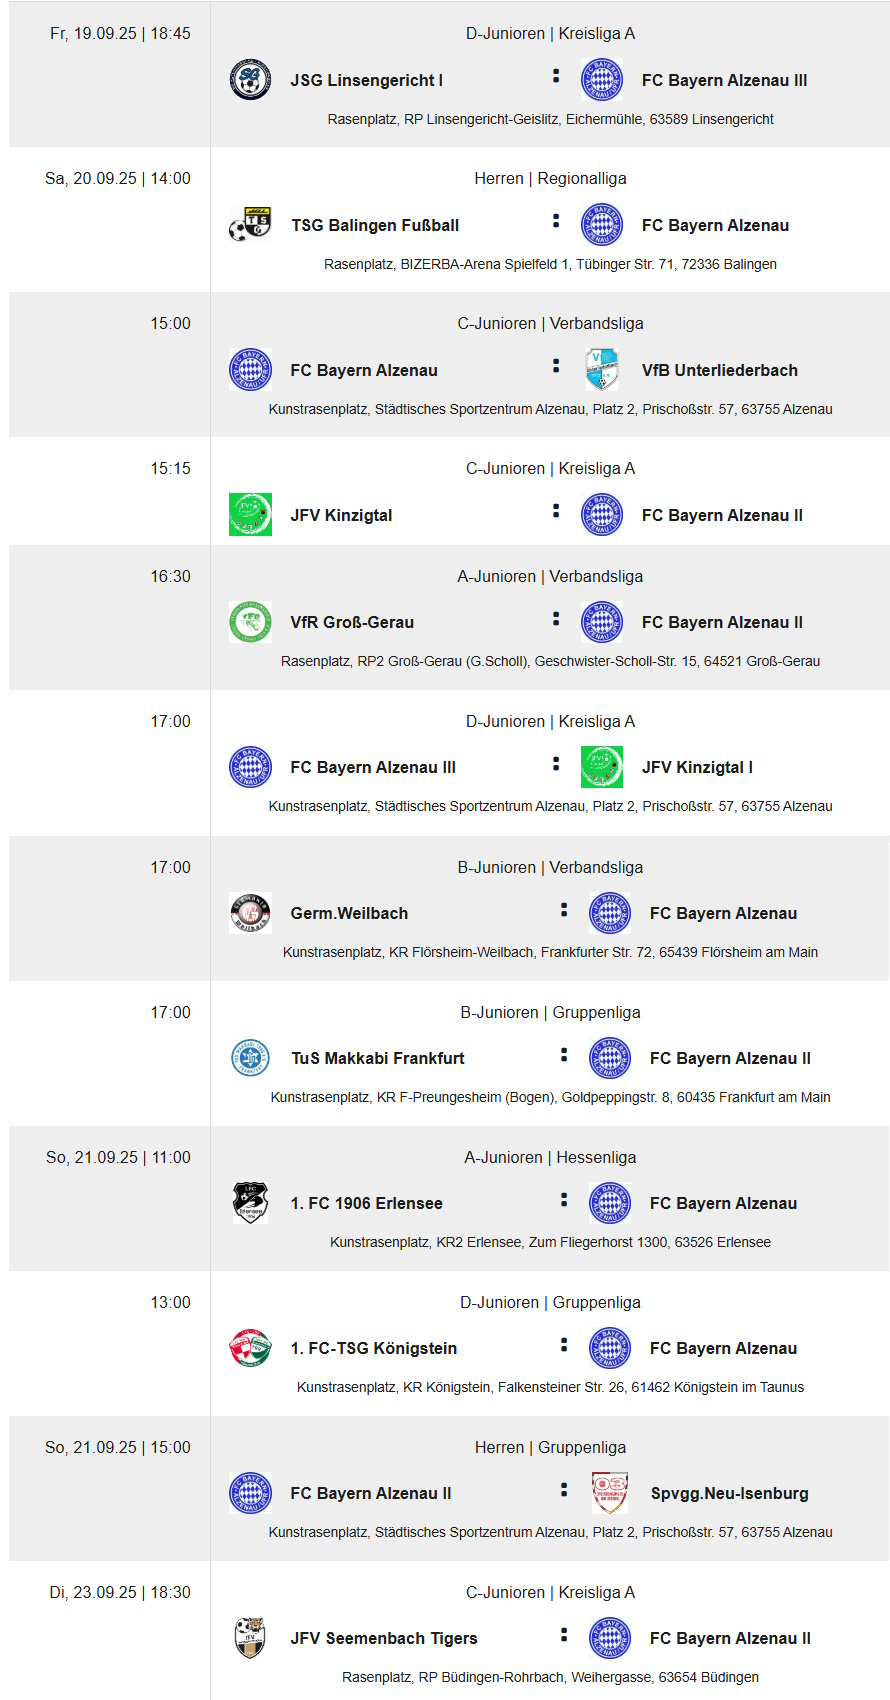Click the score separator of Germ.Weilbach match
The image size is (890, 1700).
(564, 910)
